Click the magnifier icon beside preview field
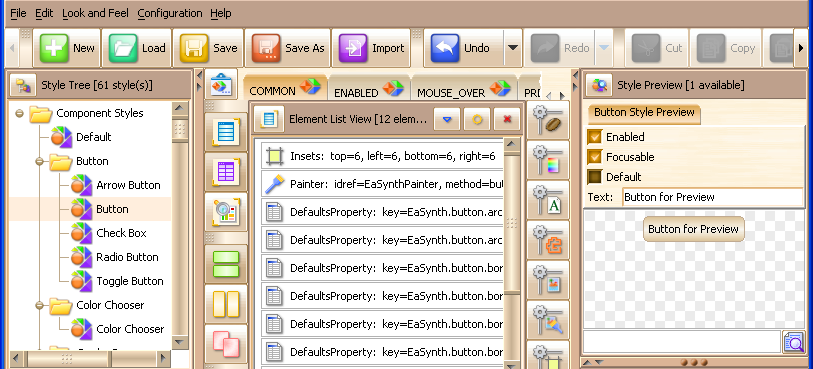The height and width of the screenshot is (369, 813). 793,342
